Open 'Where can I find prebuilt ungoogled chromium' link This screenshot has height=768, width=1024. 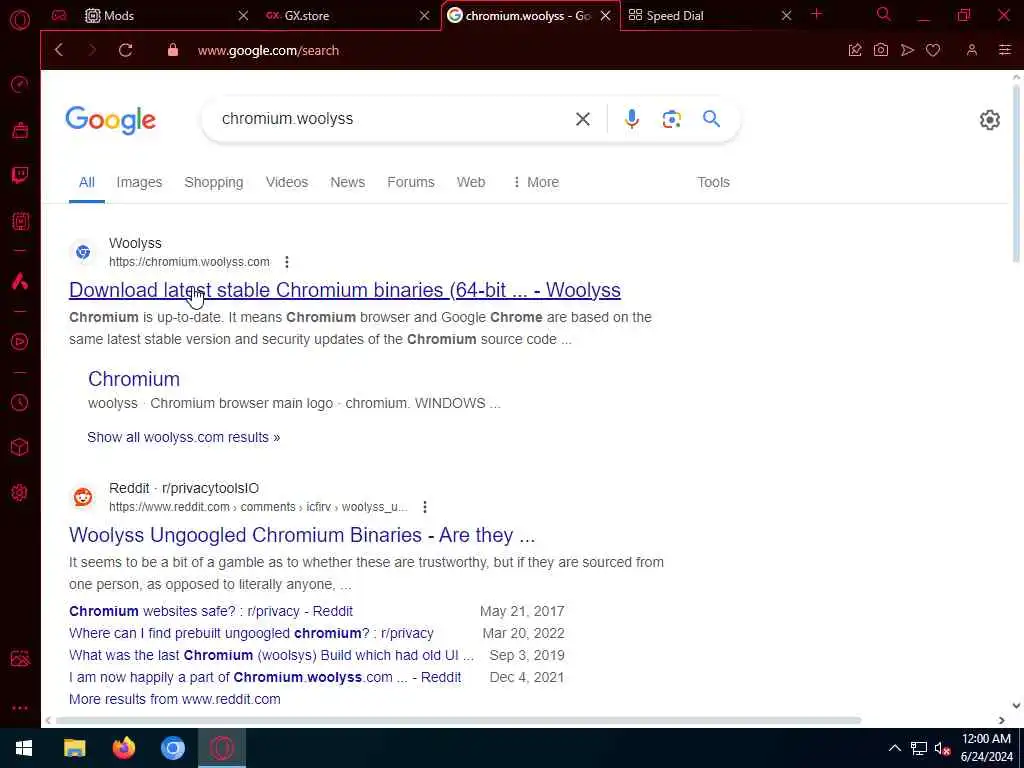tap(251, 633)
